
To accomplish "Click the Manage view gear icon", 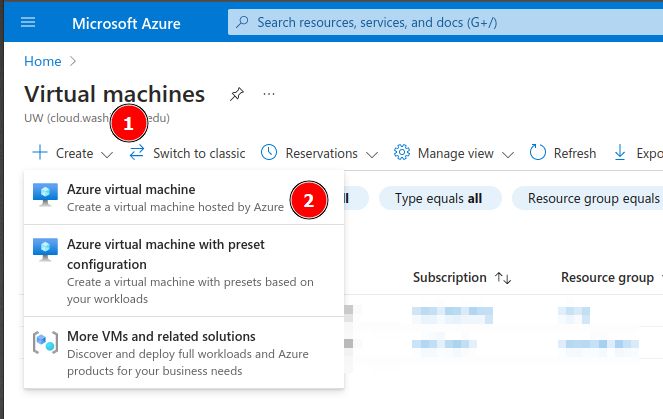I will (402, 152).
